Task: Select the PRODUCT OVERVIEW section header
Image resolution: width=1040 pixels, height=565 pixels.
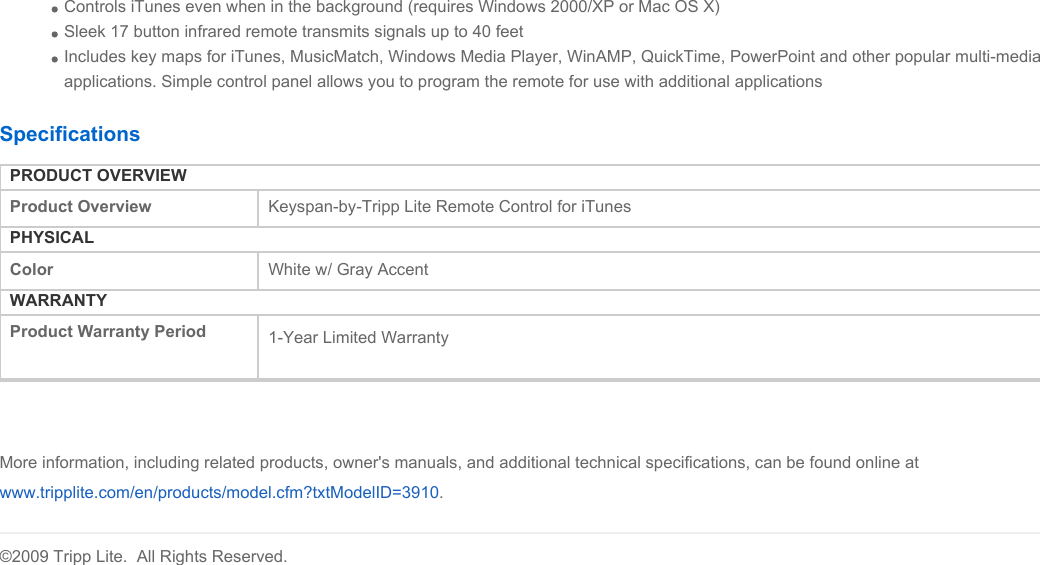Action: tap(98, 175)
